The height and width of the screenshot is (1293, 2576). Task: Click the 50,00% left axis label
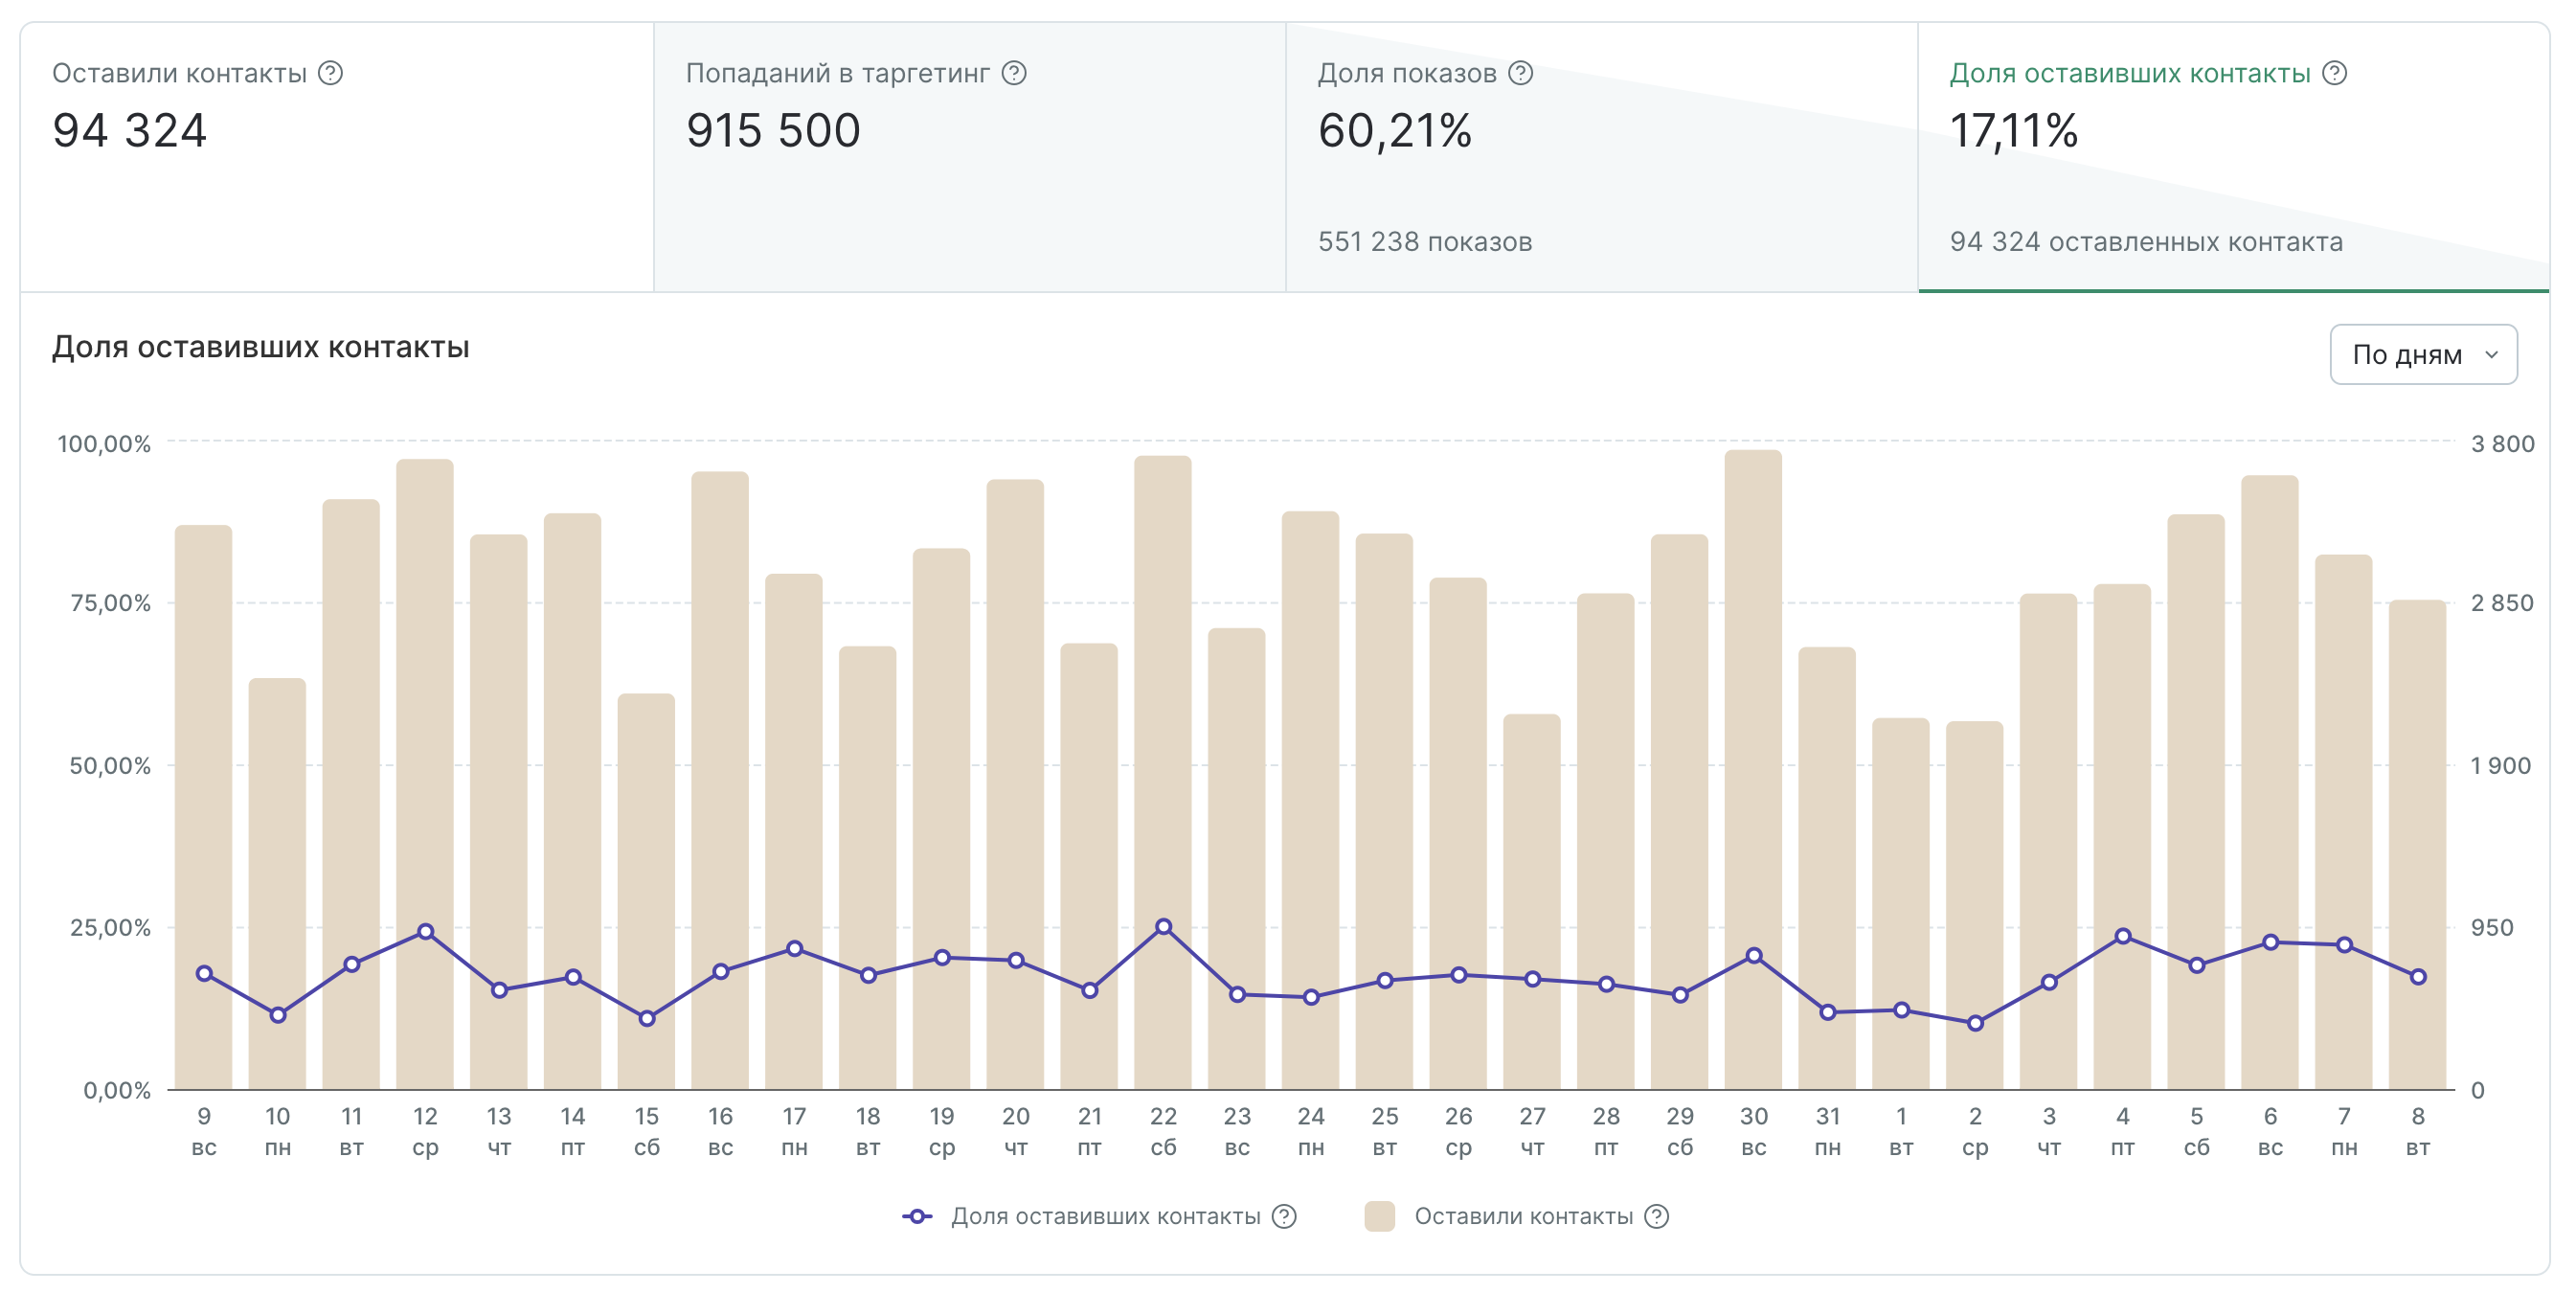pyautogui.click(x=110, y=765)
